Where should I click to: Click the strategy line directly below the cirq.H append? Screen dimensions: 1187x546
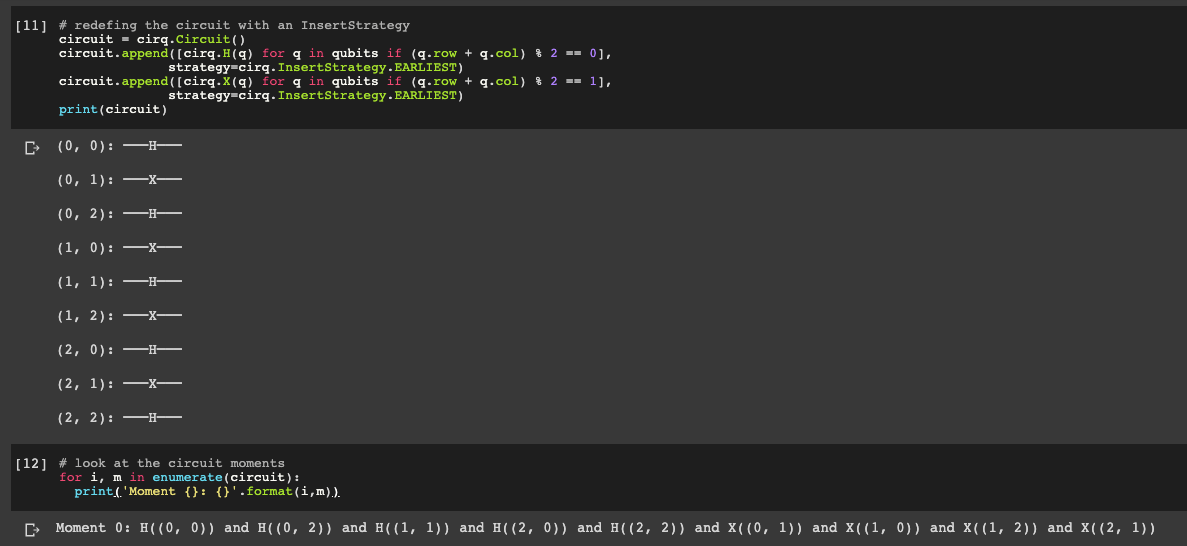315,67
